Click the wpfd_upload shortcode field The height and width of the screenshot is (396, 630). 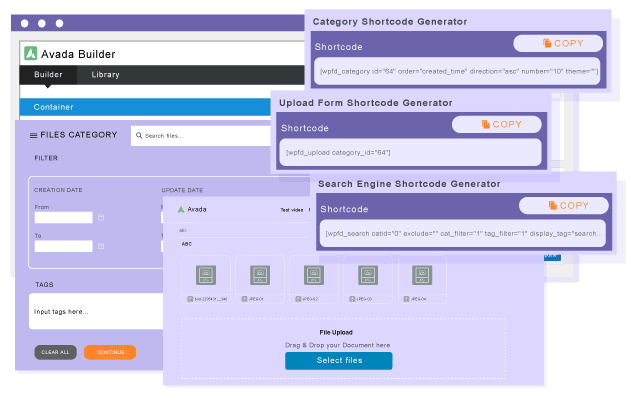pos(410,153)
